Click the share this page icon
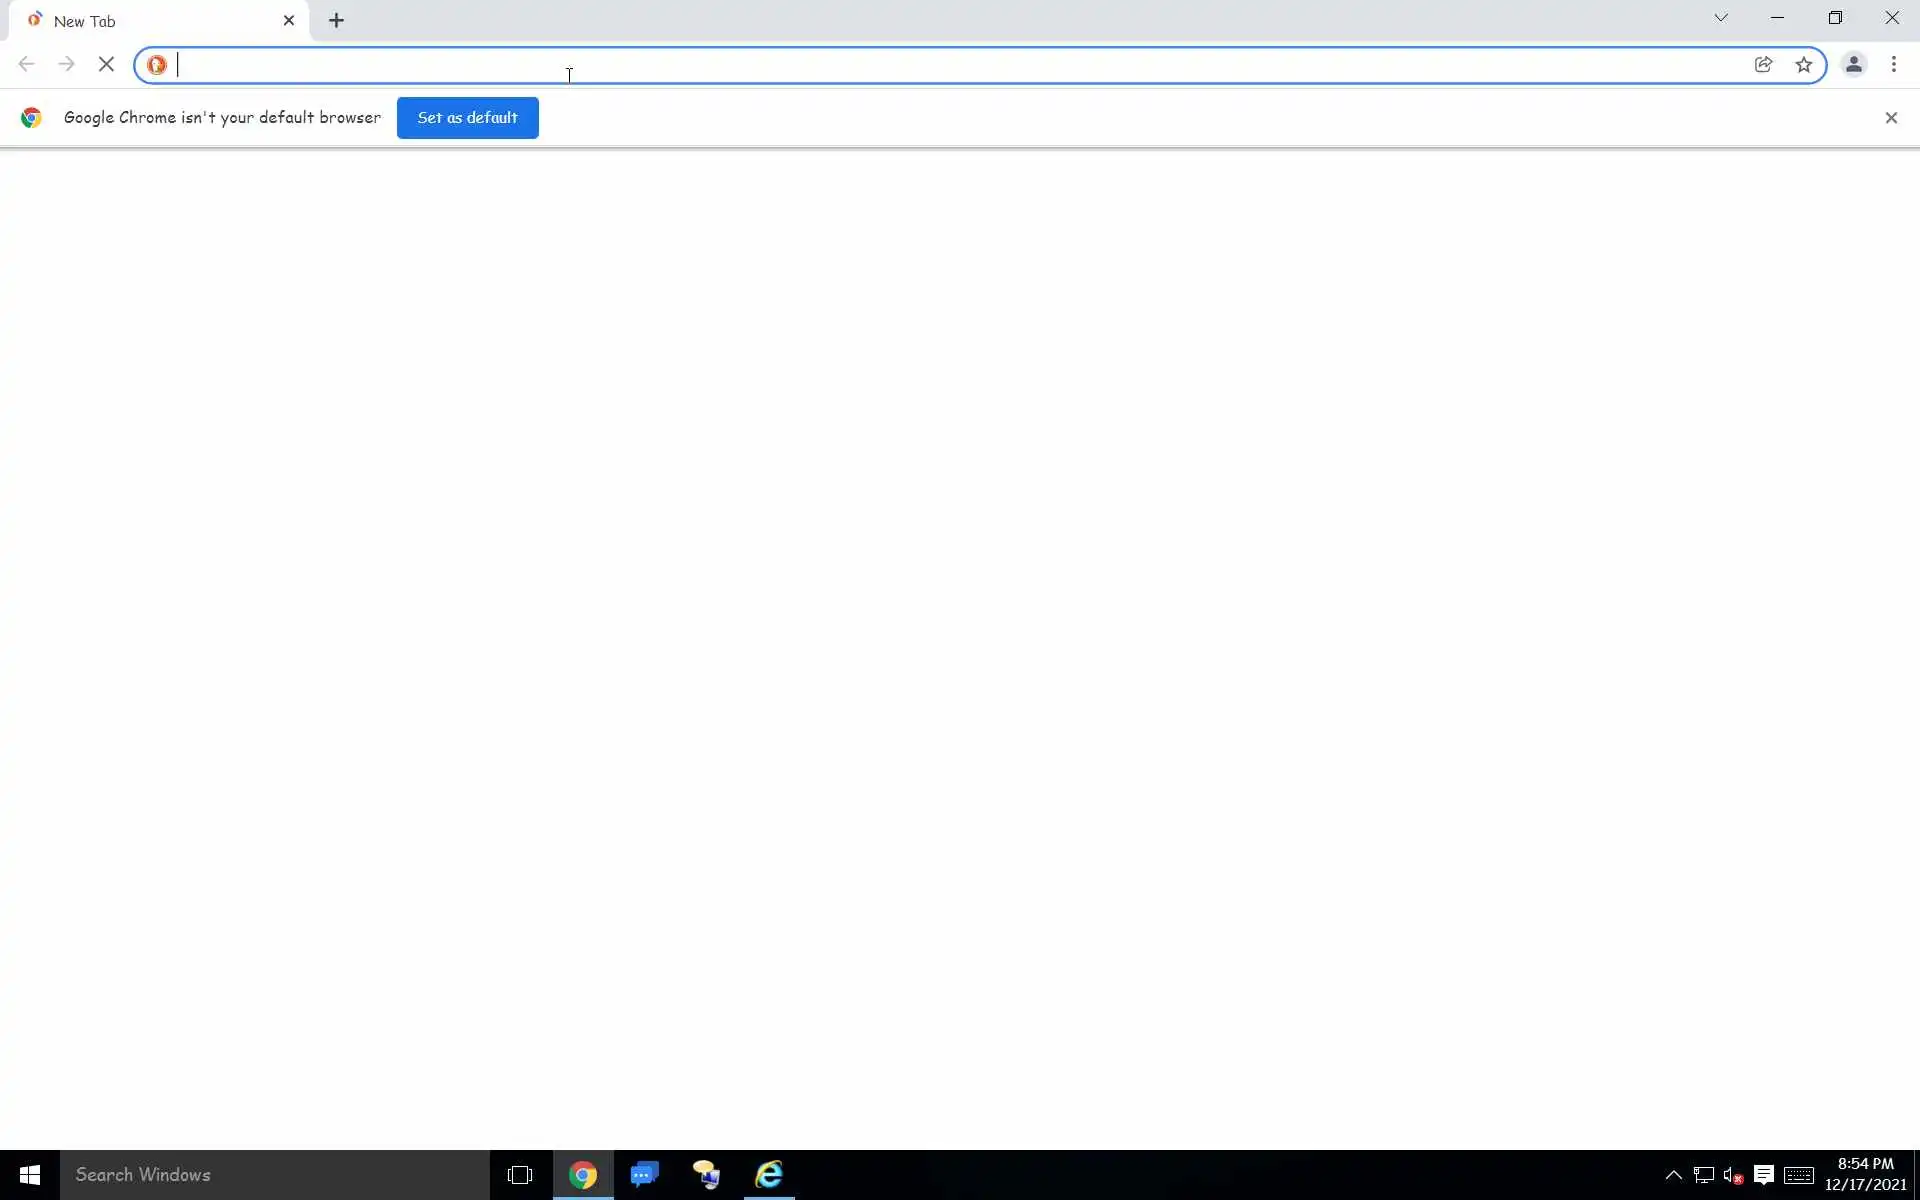The height and width of the screenshot is (1200, 1920). [1763, 65]
